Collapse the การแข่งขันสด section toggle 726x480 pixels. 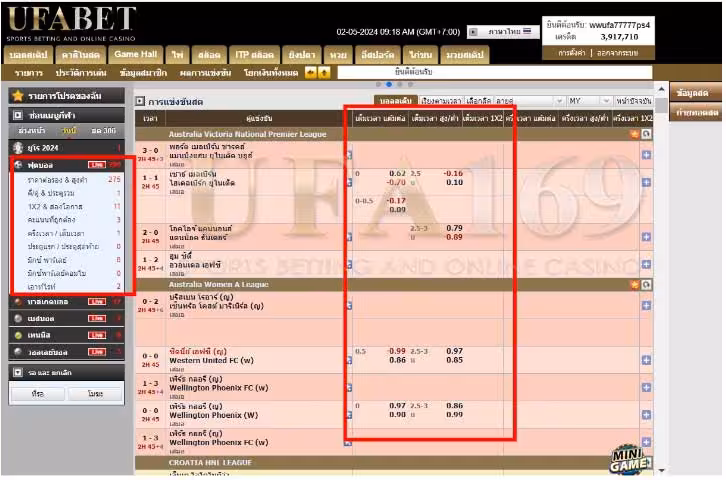pos(140,102)
